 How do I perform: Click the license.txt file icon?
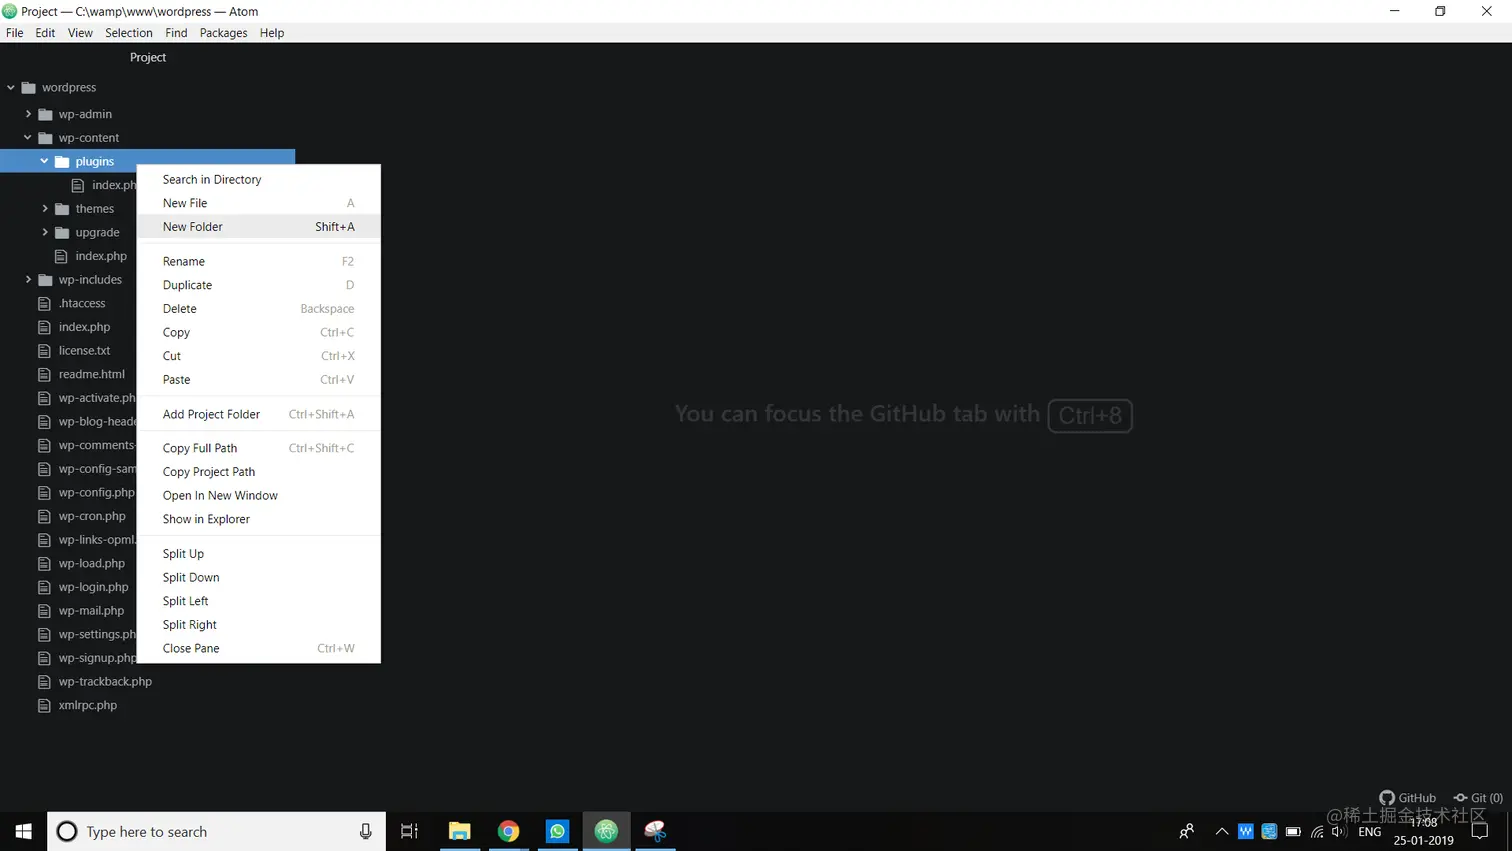[44, 351]
